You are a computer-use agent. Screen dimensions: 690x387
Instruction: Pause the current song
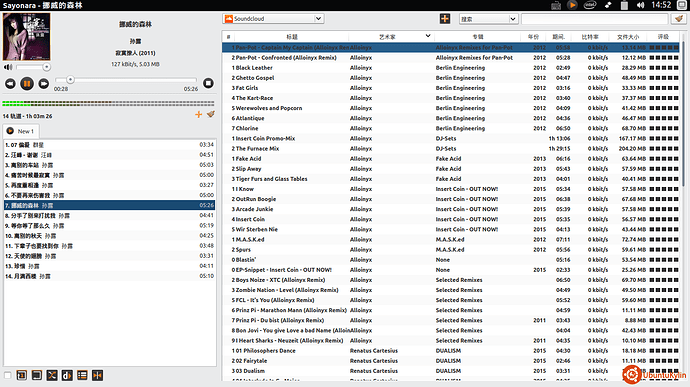coord(27,83)
